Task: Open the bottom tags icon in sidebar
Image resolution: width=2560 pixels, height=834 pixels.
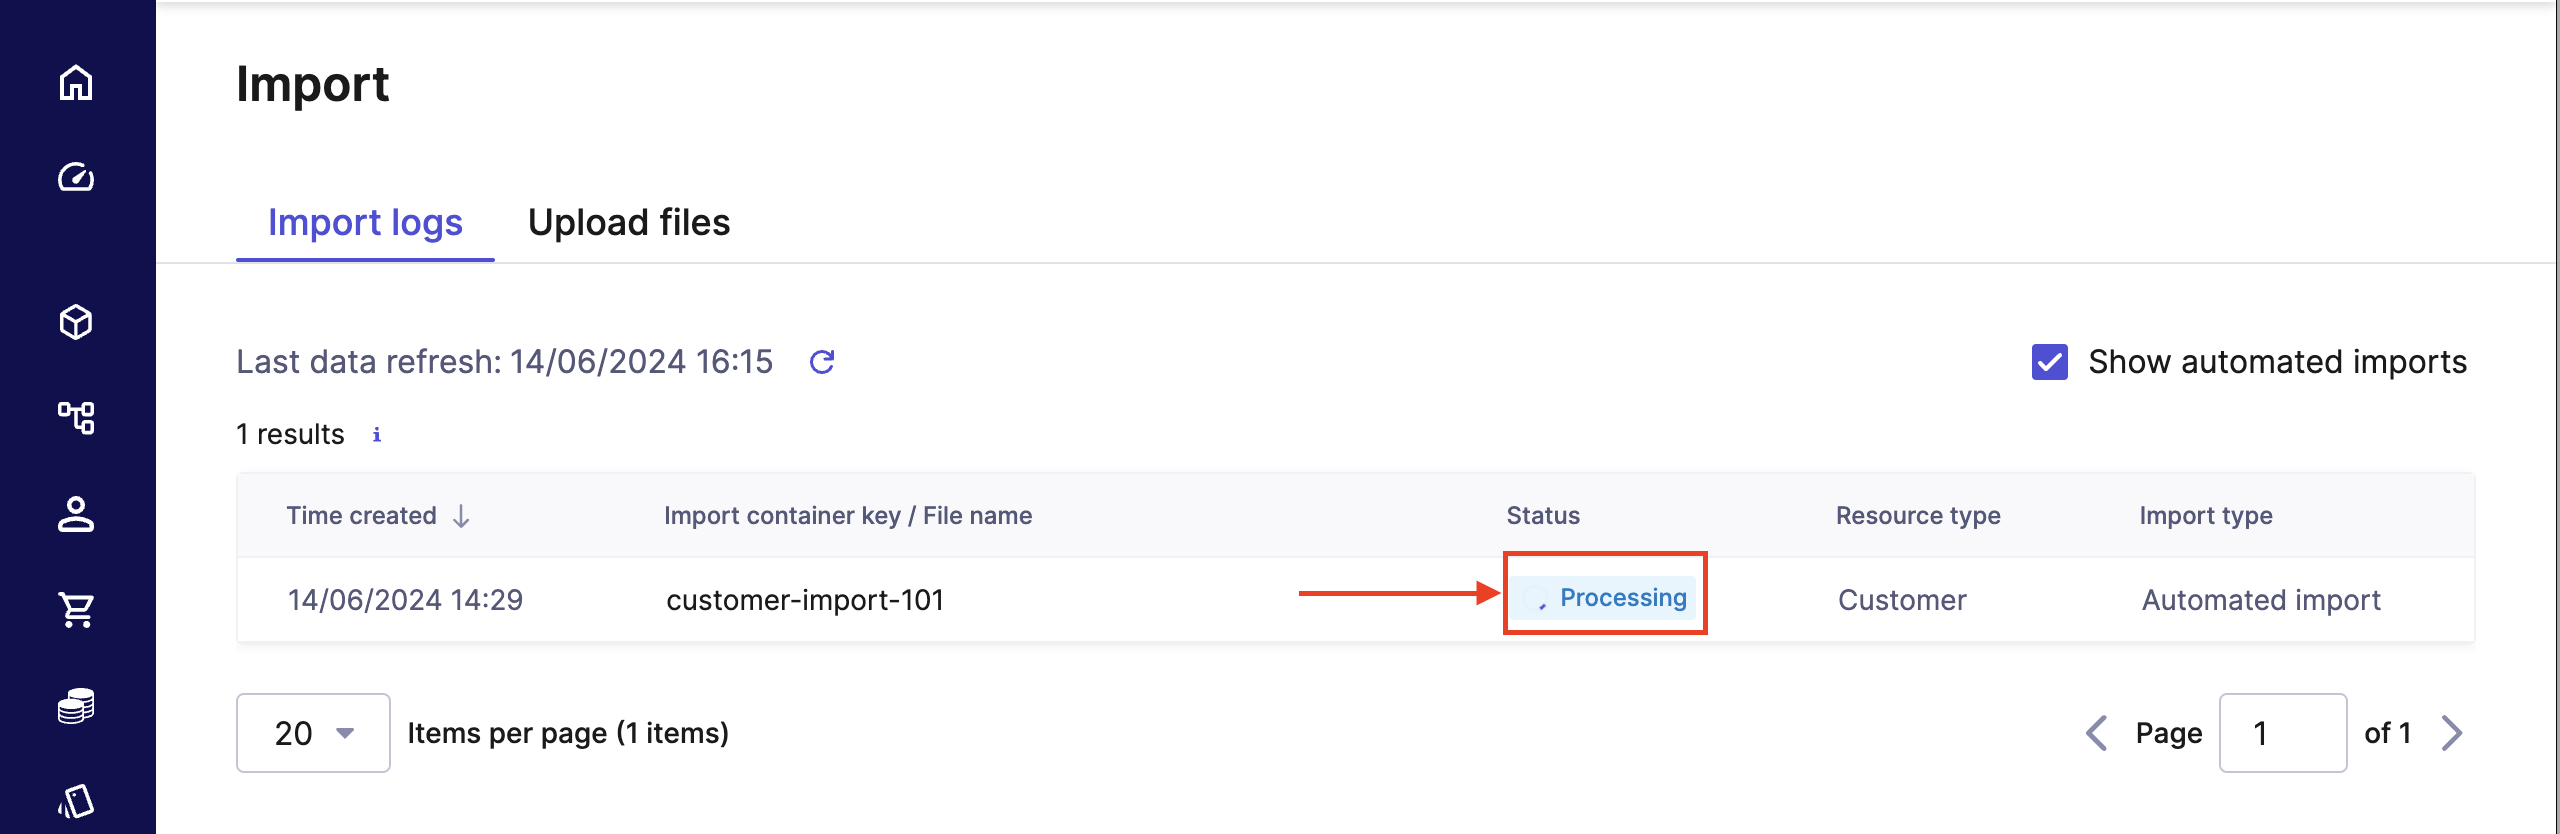Action: (x=76, y=801)
